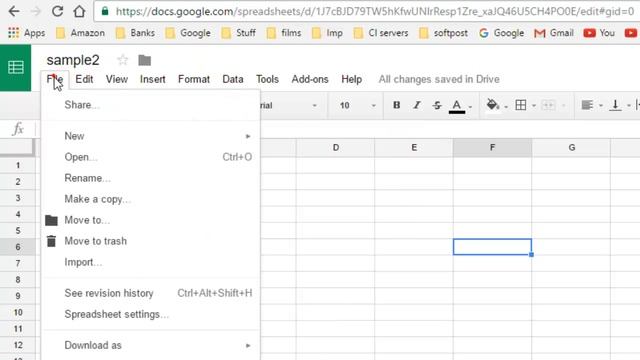Star the sample2 spreadsheet

[x=122, y=60]
